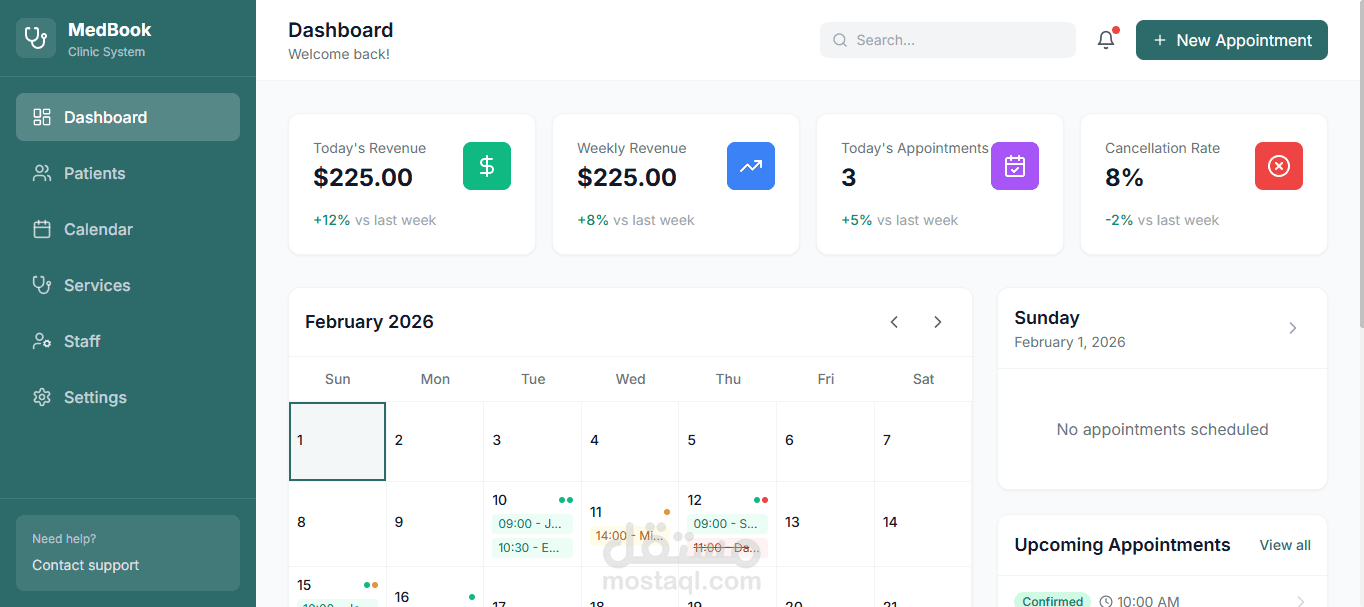
Task: Expand Sunday day panel with its chevron
Action: (x=1293, y=328)
